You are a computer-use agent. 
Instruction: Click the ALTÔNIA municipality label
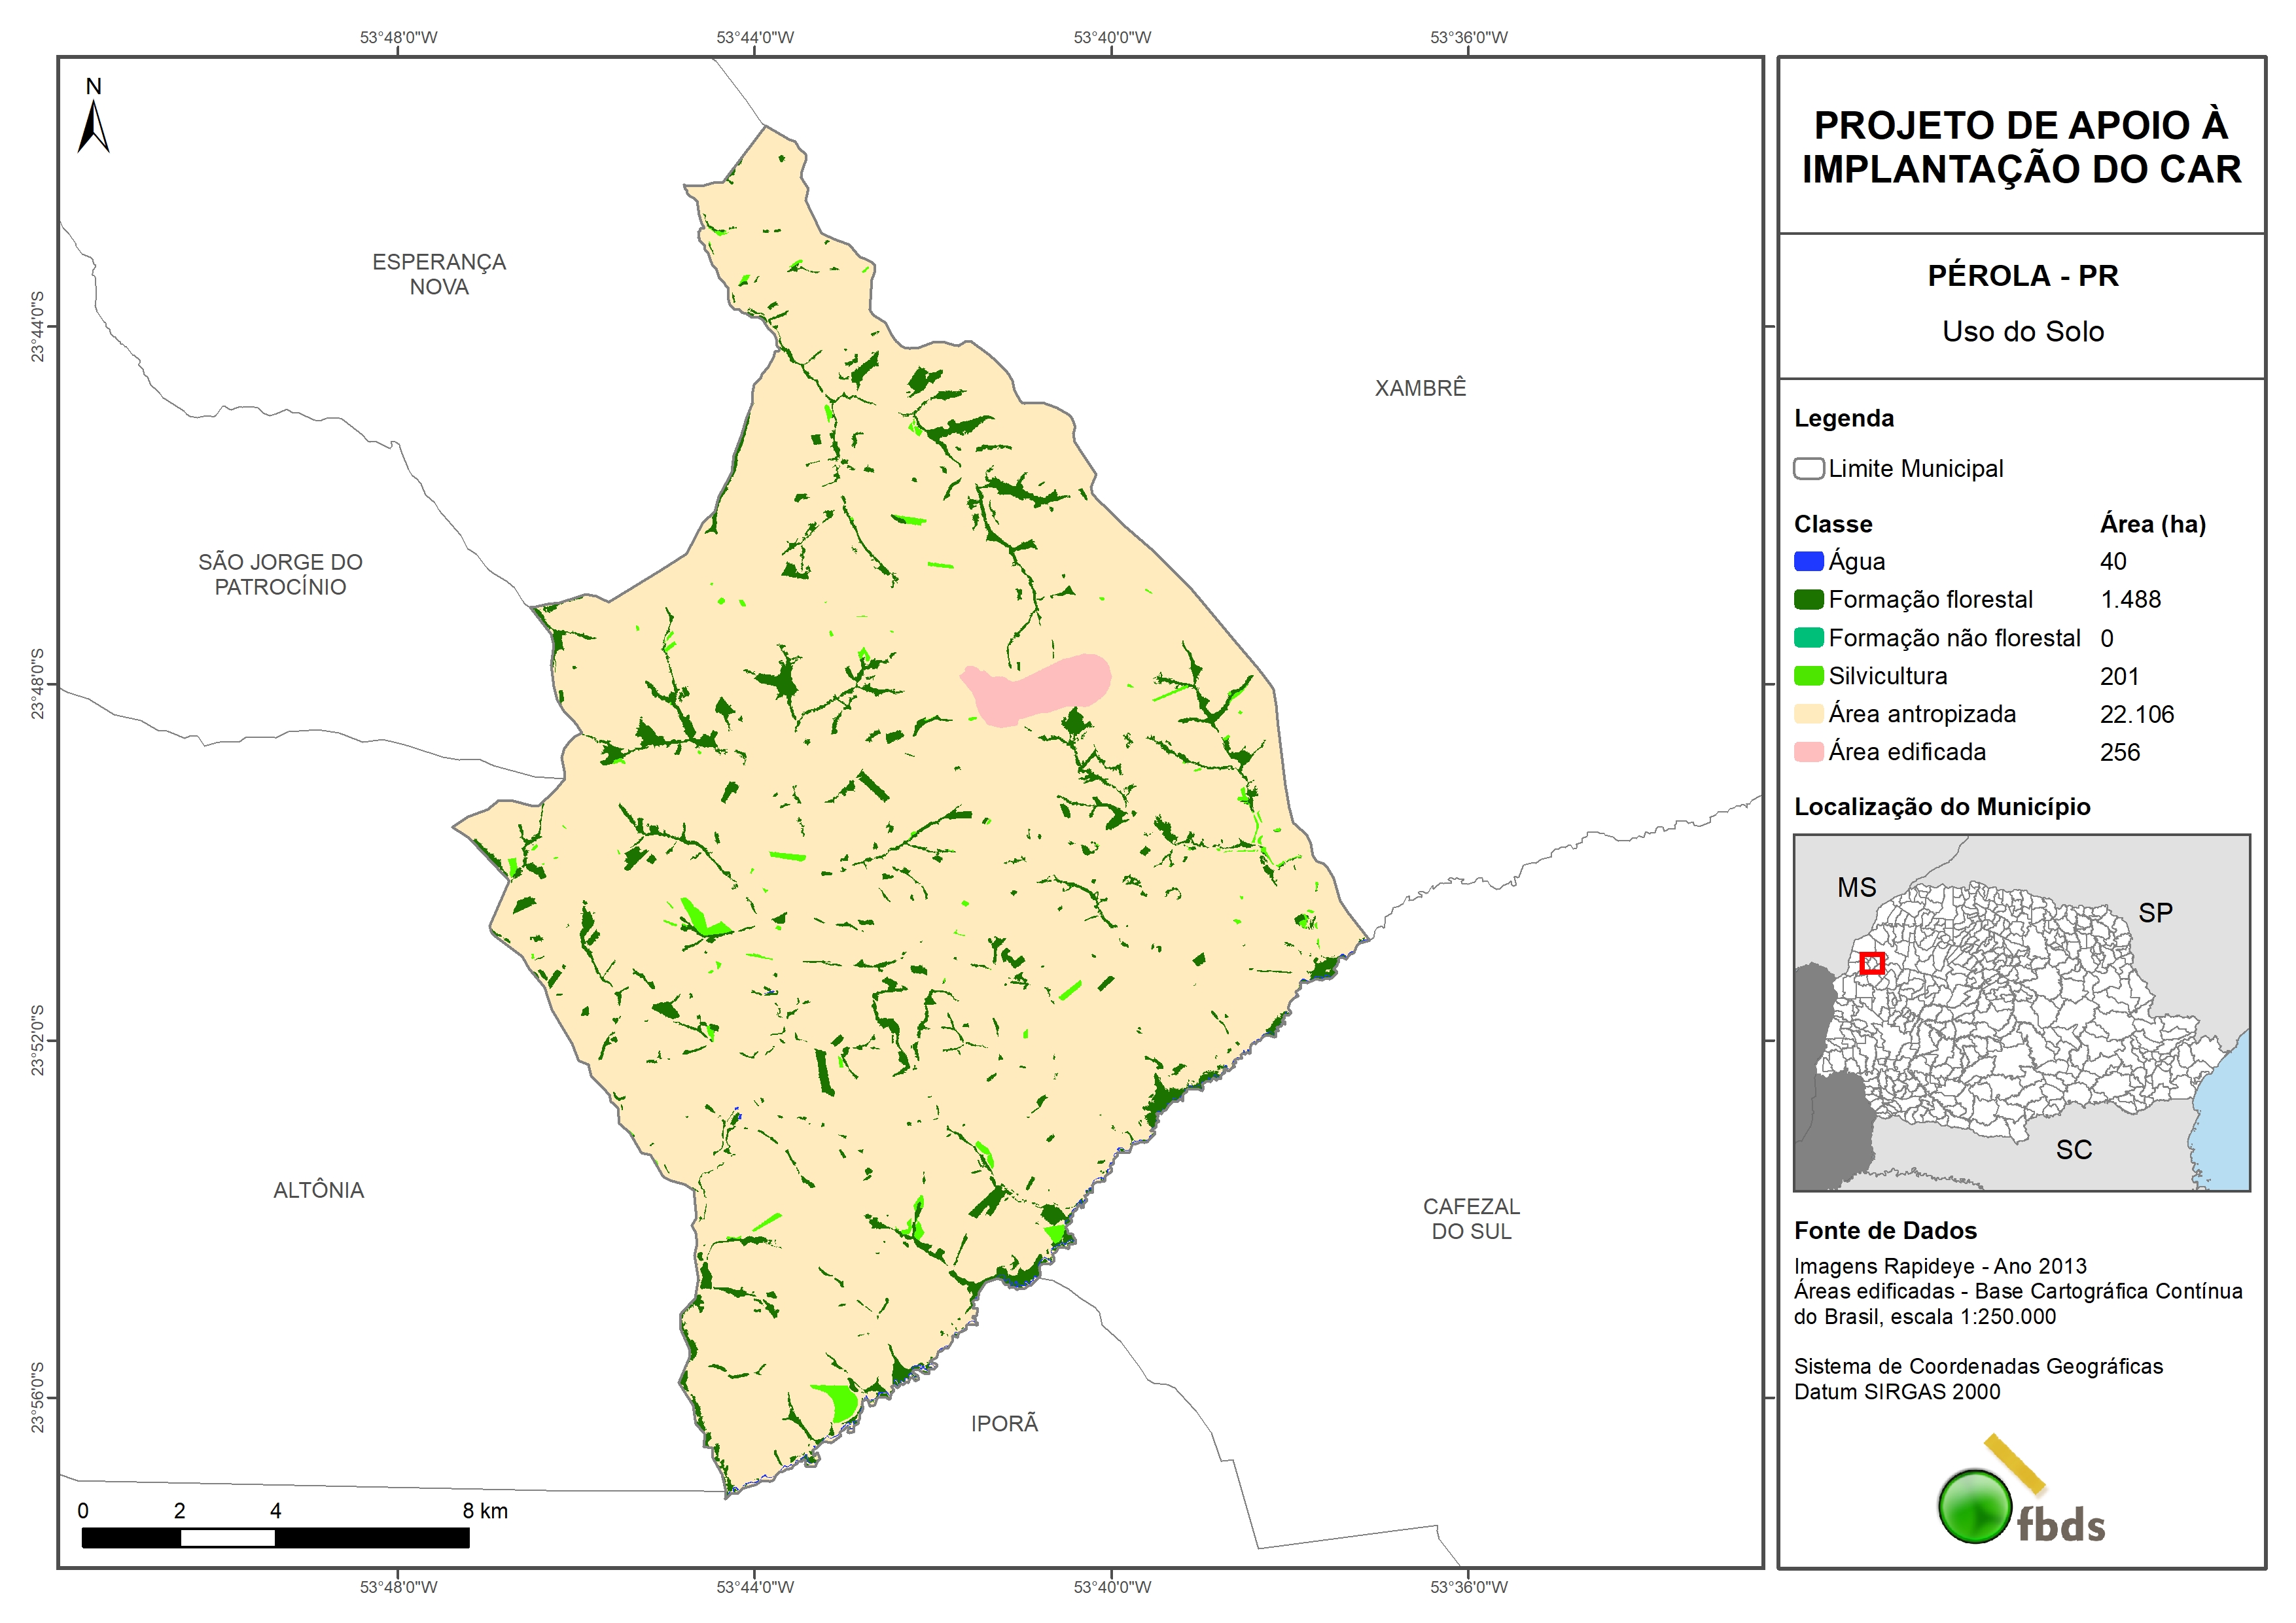tap(318, 1190)
